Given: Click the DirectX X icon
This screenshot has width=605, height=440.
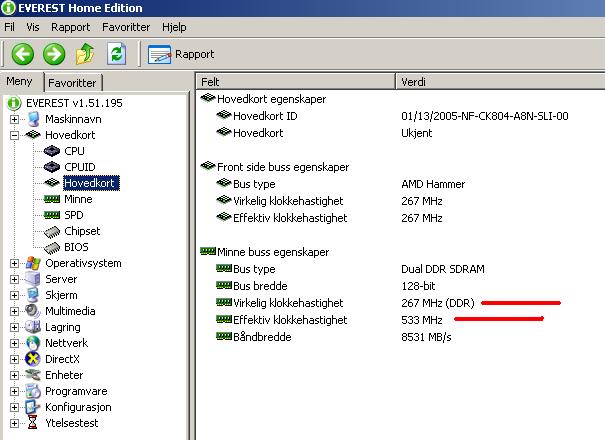Looking at the screenshot, I should (33, 359).
